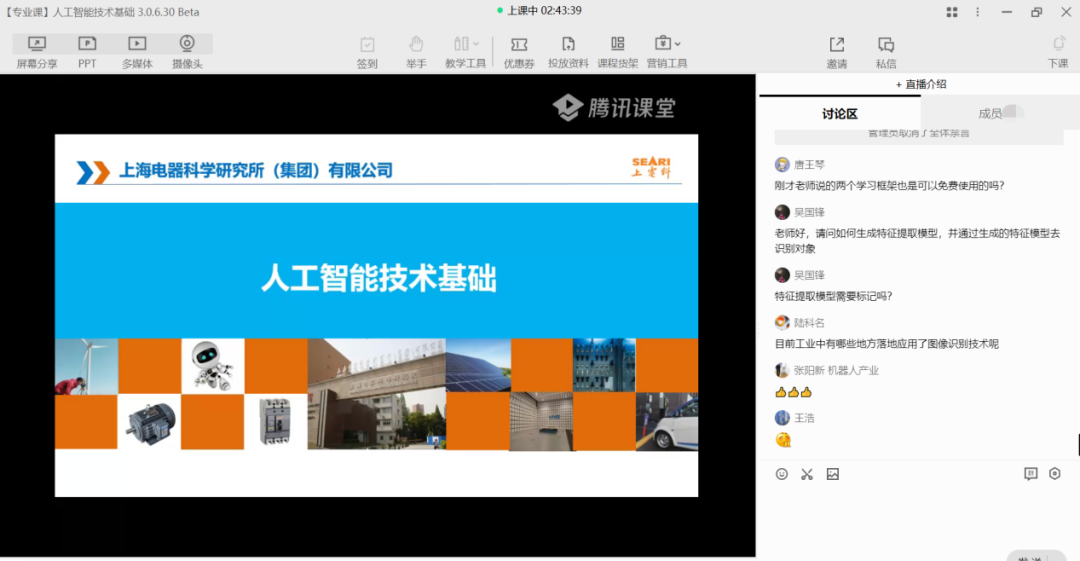Viewport: 1080px width, 561px height.
Task: Open the PPT sharing tool
Action: pos(87,51)
